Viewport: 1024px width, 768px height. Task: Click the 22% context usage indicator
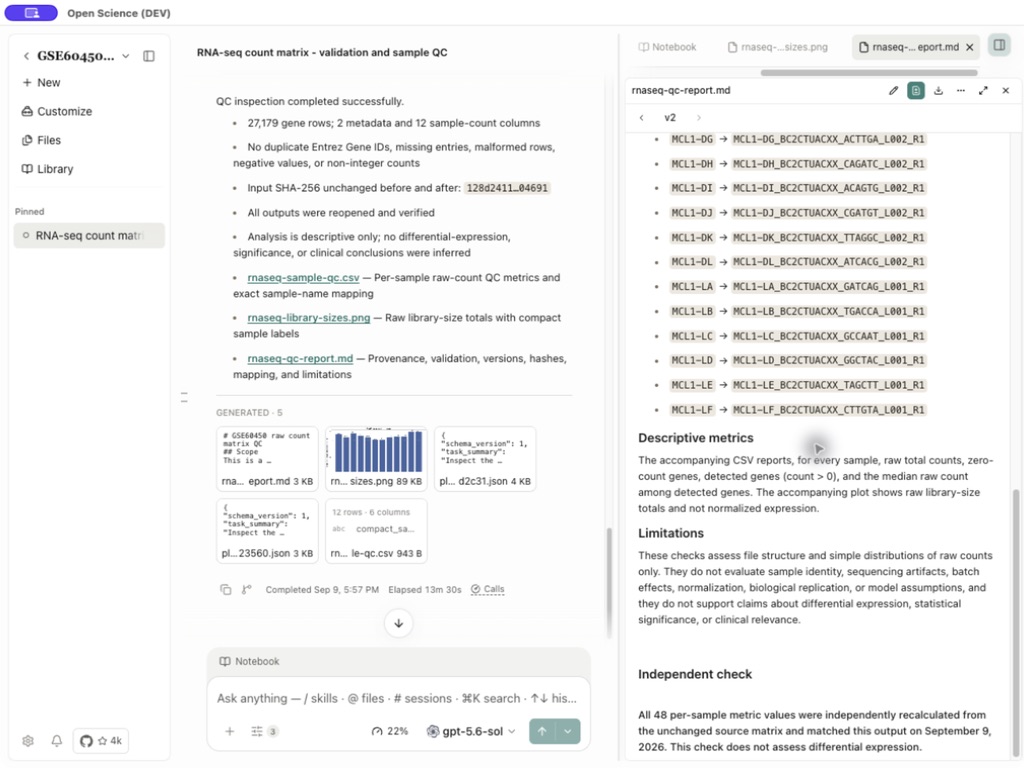coord(390,731)
